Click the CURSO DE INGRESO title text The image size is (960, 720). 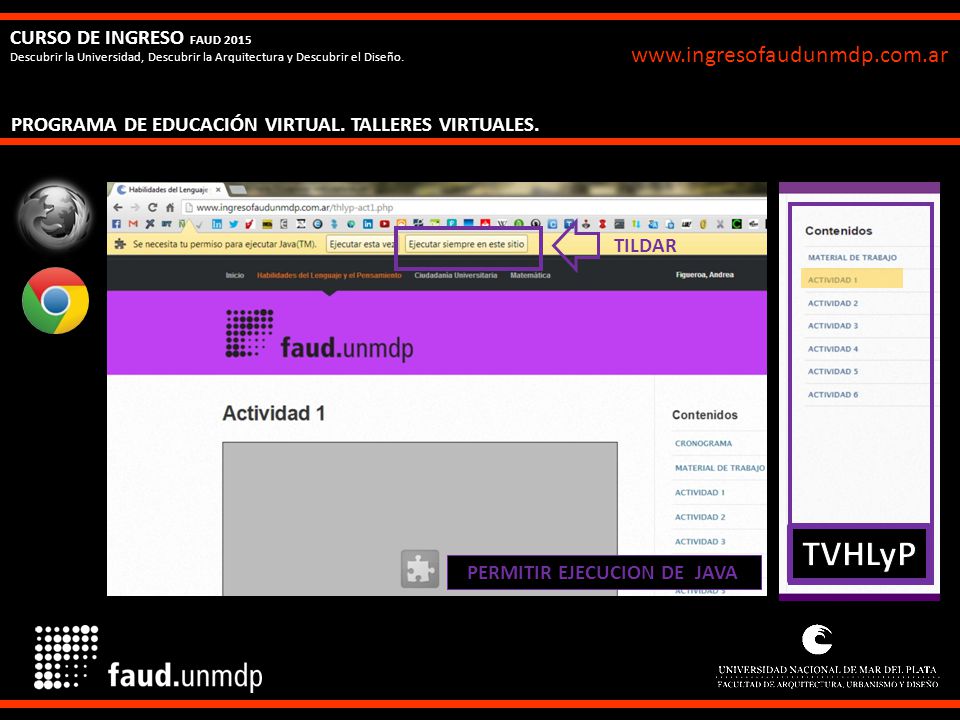[97, 37]
